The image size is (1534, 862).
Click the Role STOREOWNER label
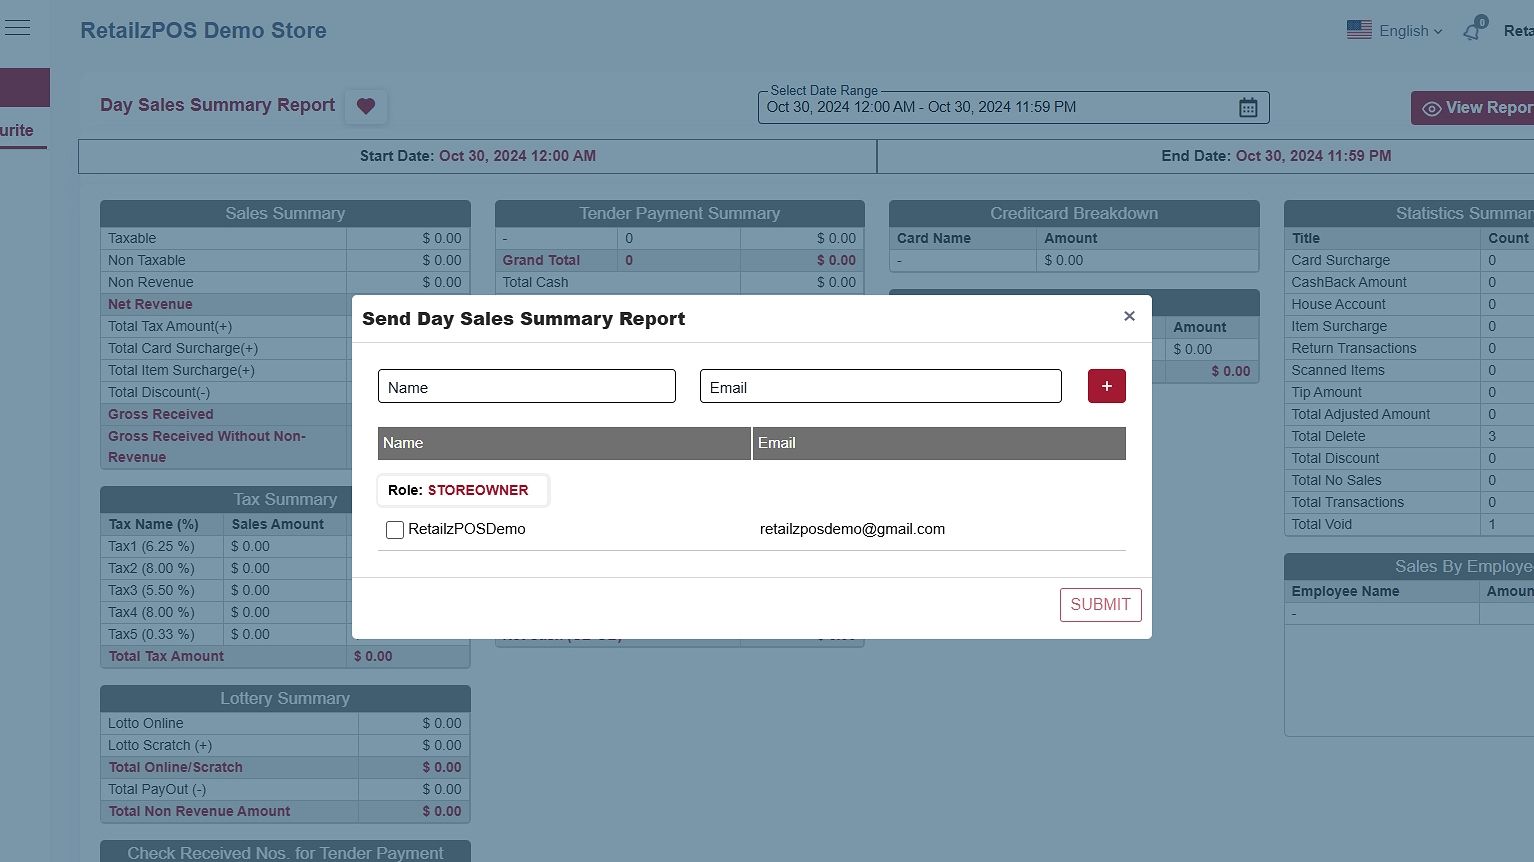point(459,490)
